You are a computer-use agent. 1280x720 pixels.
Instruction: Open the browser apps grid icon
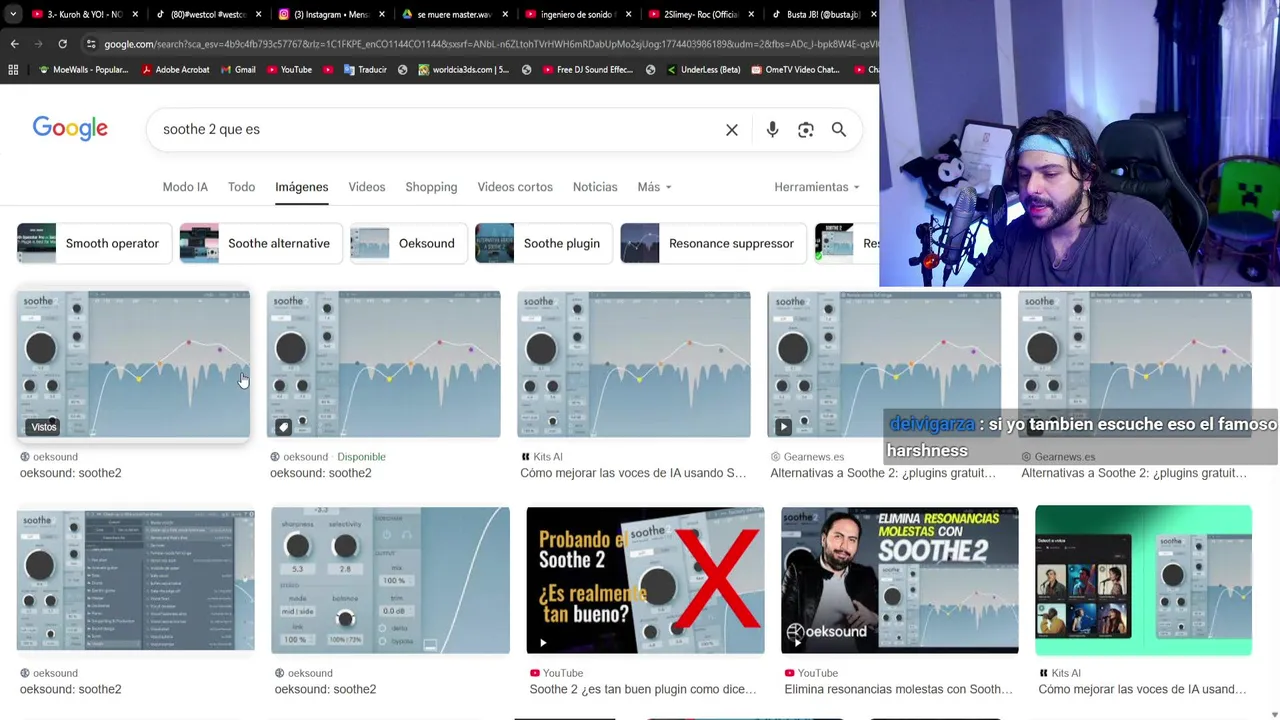point(13,70)
